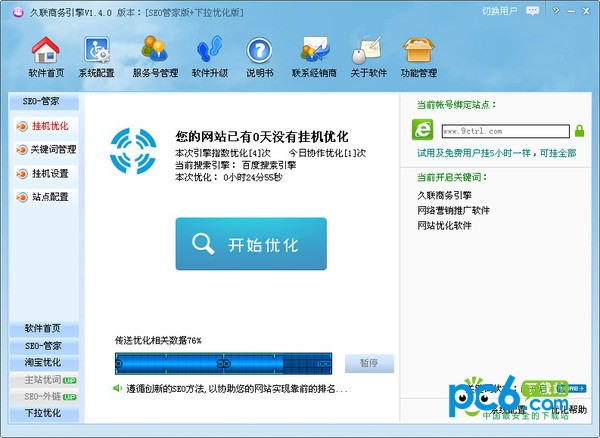Screen dimensions: 600x438
Task: Open the 说明书 manual help icon
Action: point(259,57)
